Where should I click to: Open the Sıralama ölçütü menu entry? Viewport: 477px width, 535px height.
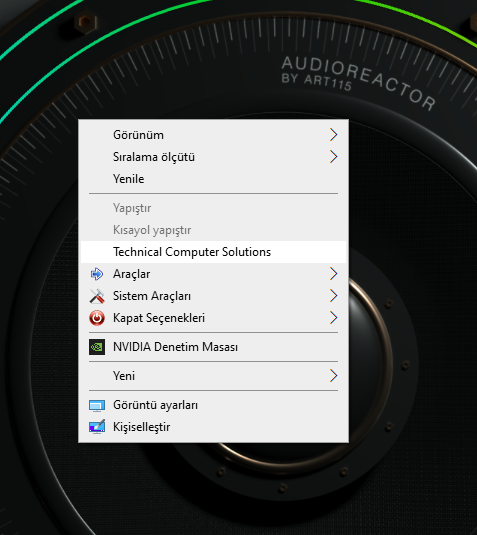coord(213,157)
